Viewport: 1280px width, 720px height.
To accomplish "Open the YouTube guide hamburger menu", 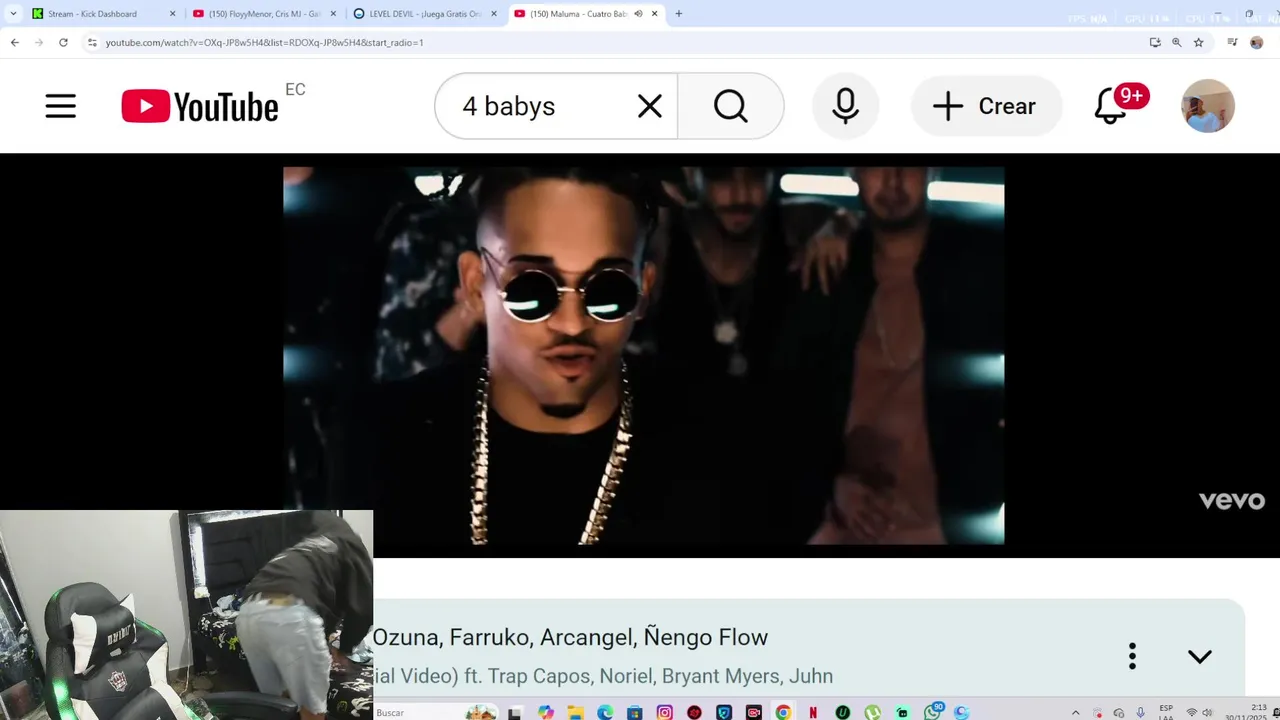I will pos(61,106).
